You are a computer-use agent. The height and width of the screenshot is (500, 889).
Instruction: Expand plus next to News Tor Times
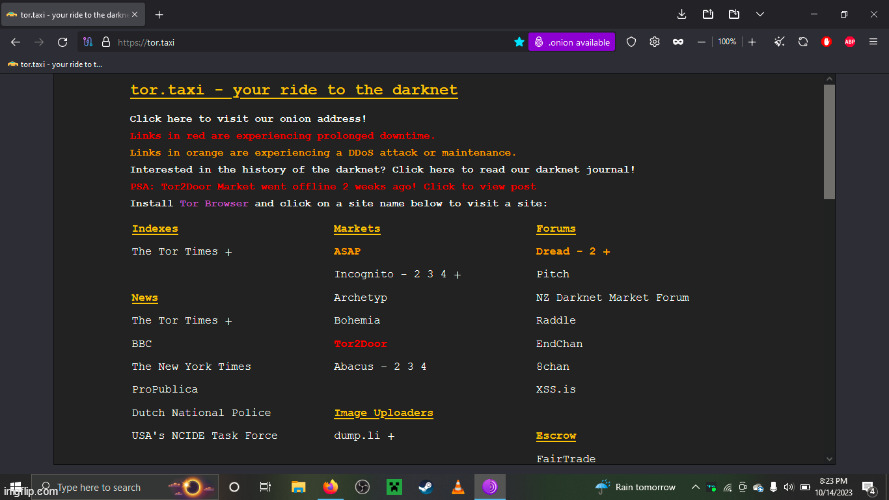228,321
